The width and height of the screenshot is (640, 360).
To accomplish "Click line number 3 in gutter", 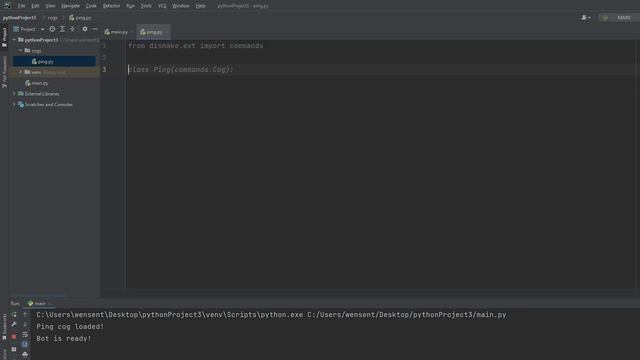I will click(104, 69).
